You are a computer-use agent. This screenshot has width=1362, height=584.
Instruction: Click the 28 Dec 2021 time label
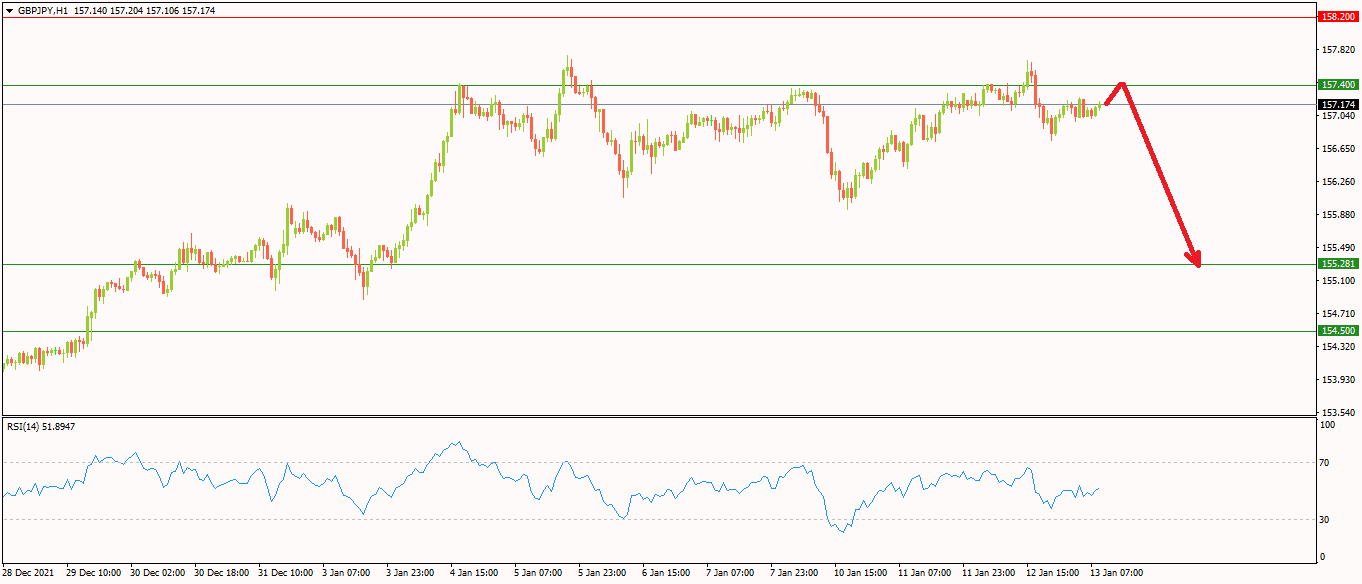tap(26, 573)
